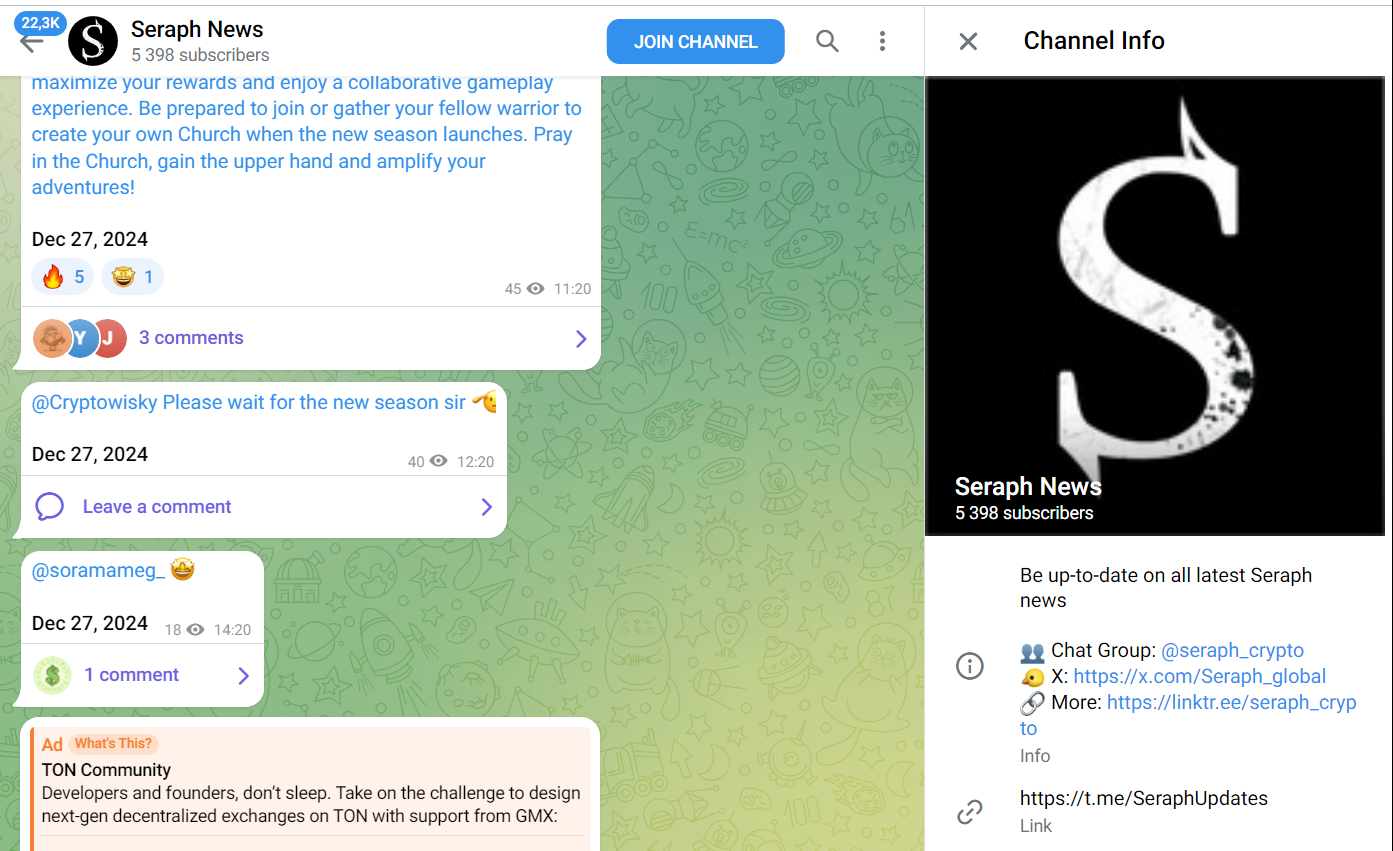
Task: Click the J commenter avatar
Action: [108, 338]
